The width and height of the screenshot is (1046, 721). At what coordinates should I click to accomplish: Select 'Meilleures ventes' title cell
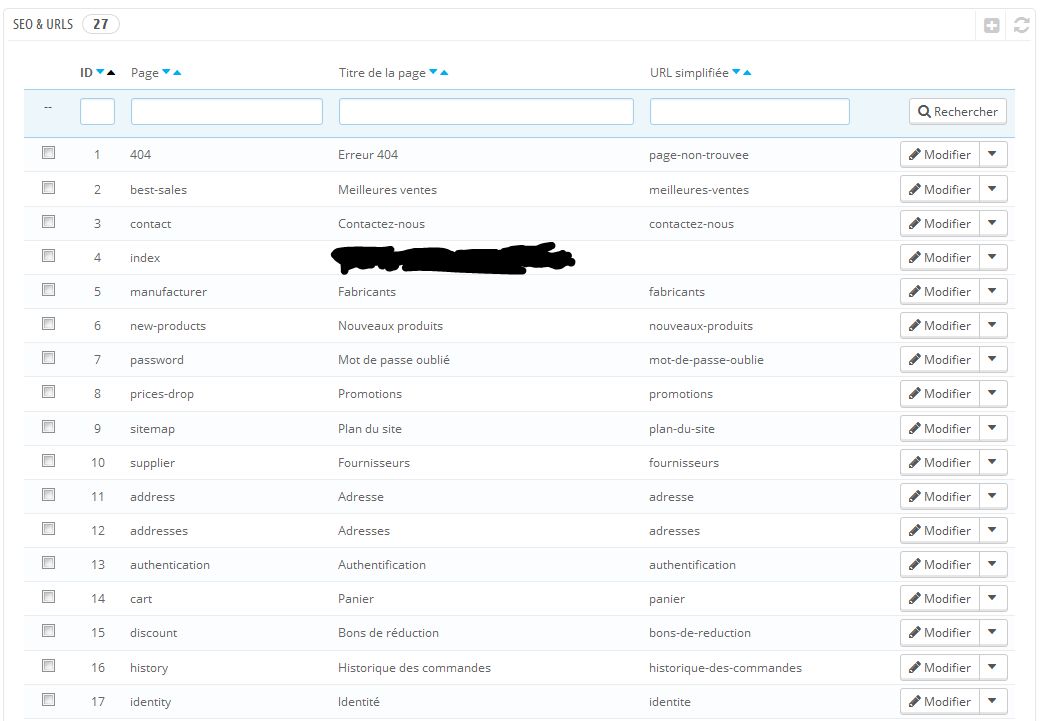pyautogui.click(x=388, y=189)
